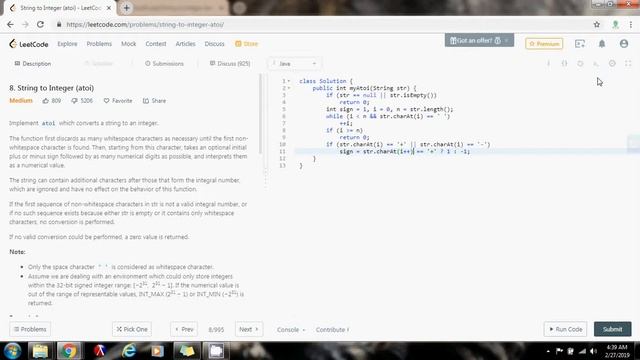Switch to the Solution tab
This screenshot has width=640, height=360.
[x=98, y=64]
